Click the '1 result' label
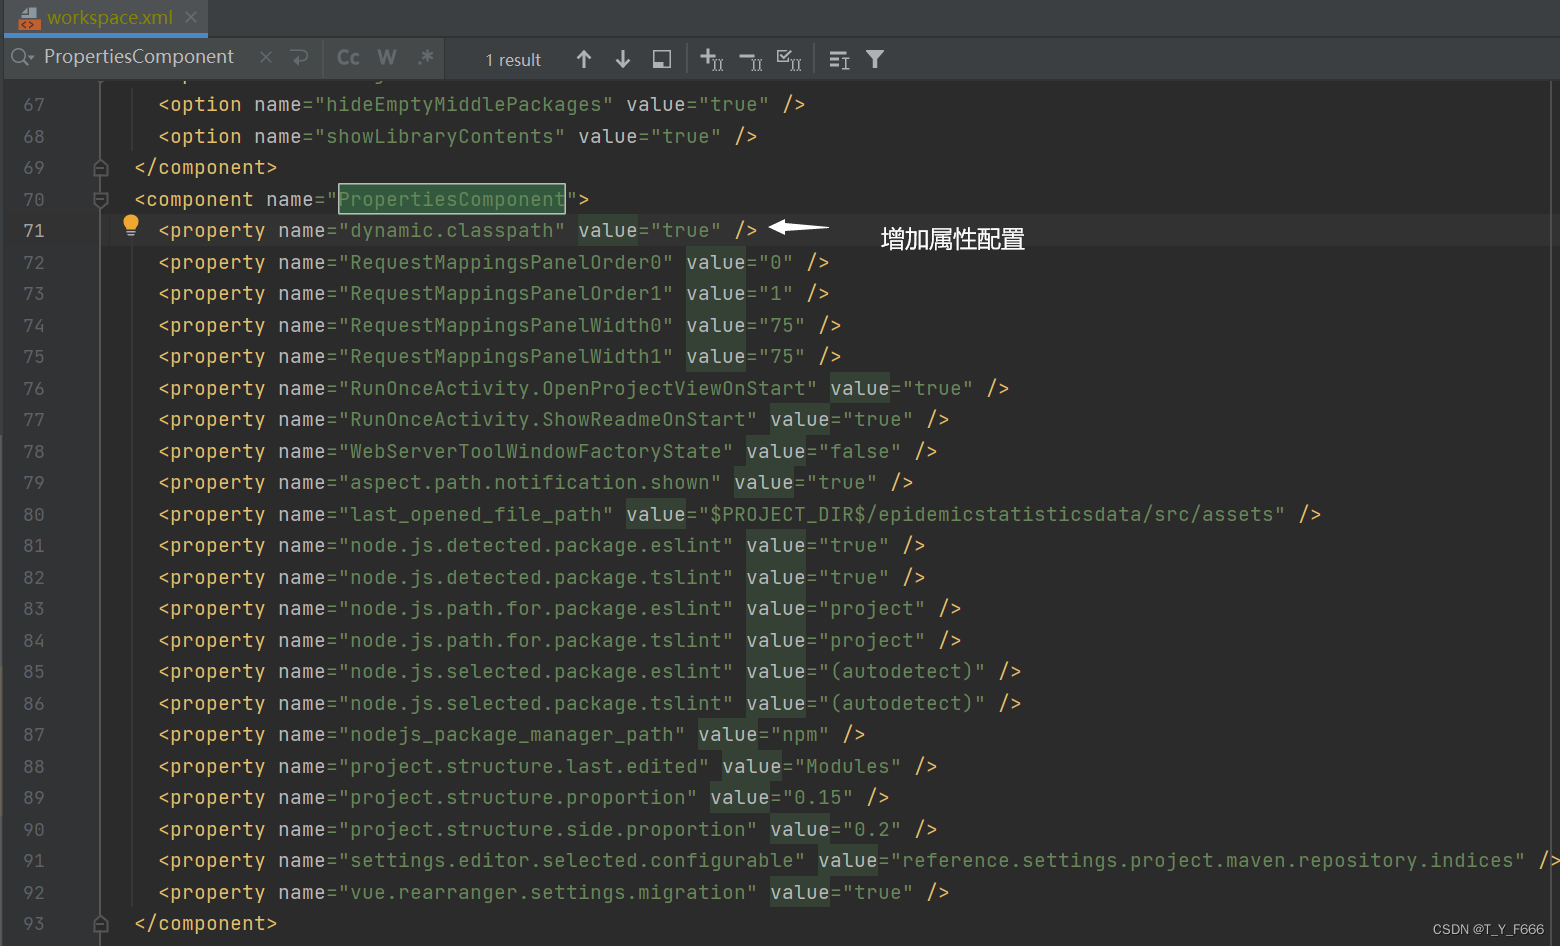The width and height of the screenshot is (1560, 946). 513,60
